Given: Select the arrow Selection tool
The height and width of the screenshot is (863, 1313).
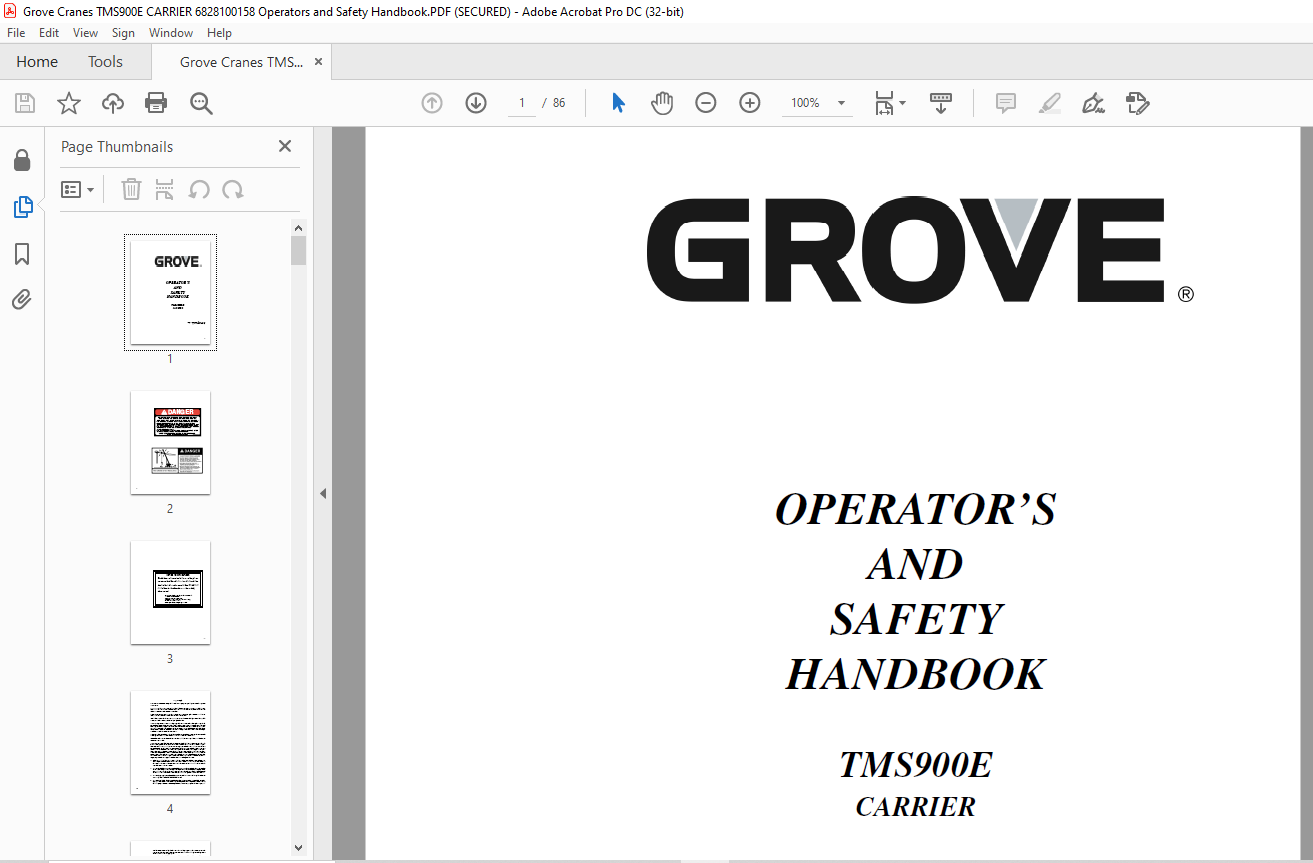Looking at the screenshot, I should click(618, 103).
